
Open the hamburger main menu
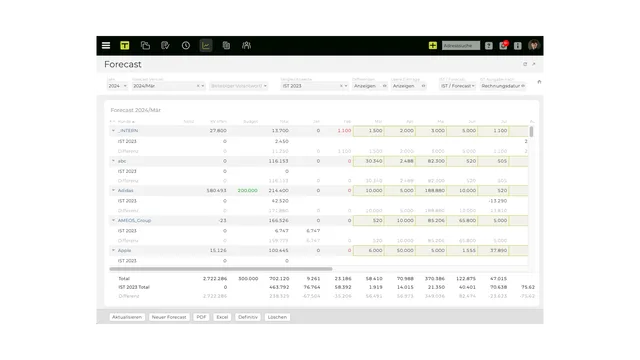click(x=106, y=45)
